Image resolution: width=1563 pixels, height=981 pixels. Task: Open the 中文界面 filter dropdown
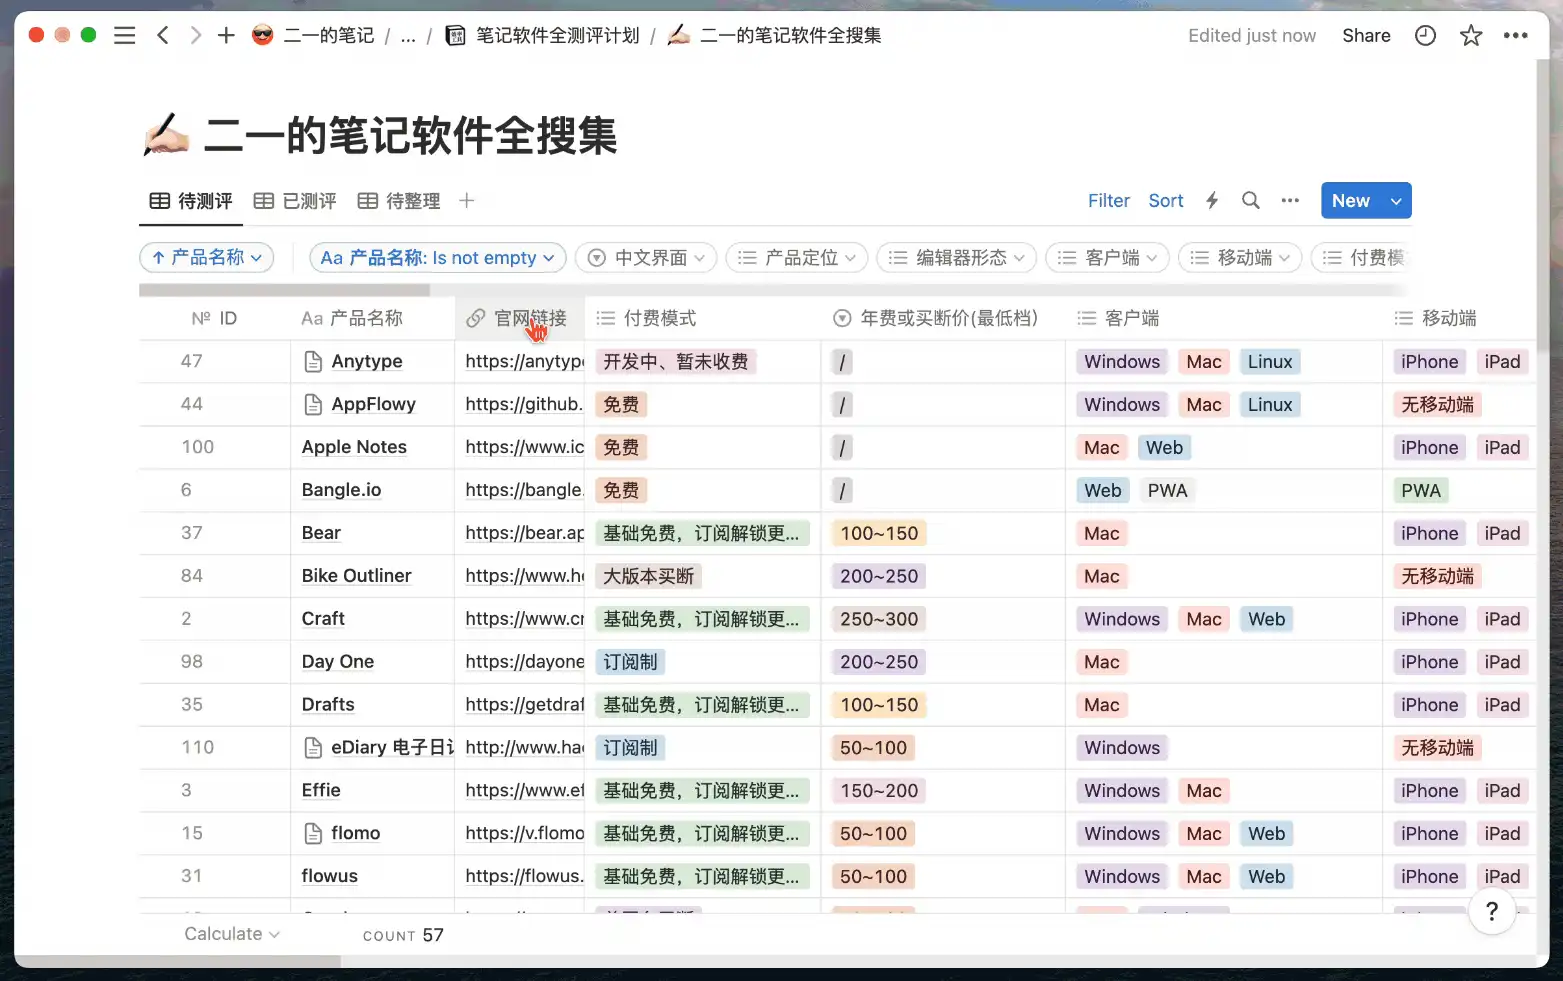click(647, 258)
